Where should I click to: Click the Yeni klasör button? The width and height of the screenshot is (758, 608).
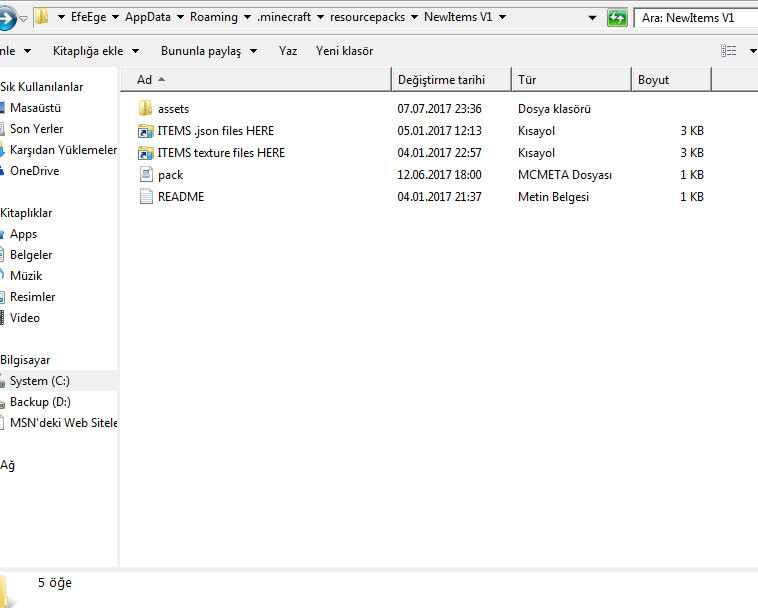pos(344,51)
